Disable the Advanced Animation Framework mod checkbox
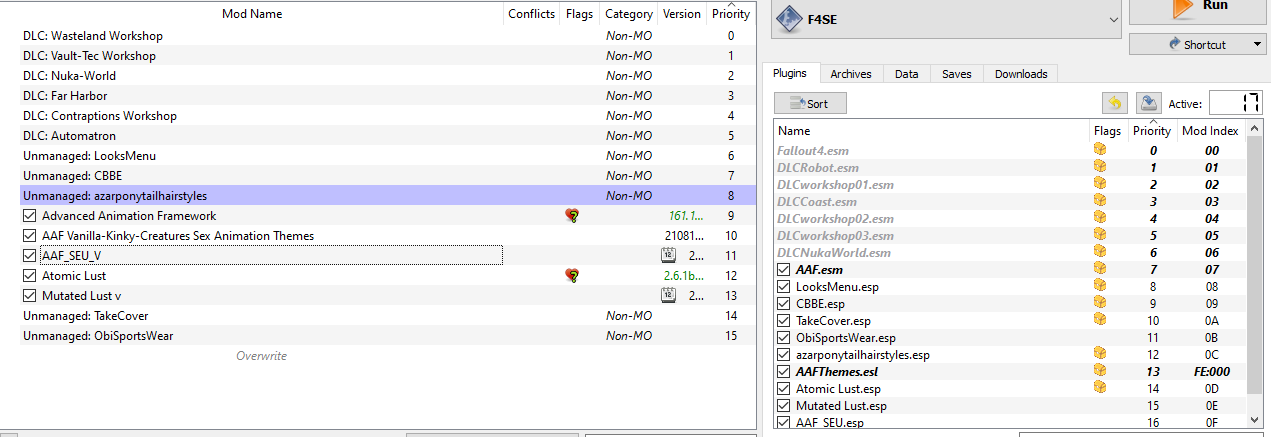Viewport: 1271px width, 437px height. click(29, 216)
